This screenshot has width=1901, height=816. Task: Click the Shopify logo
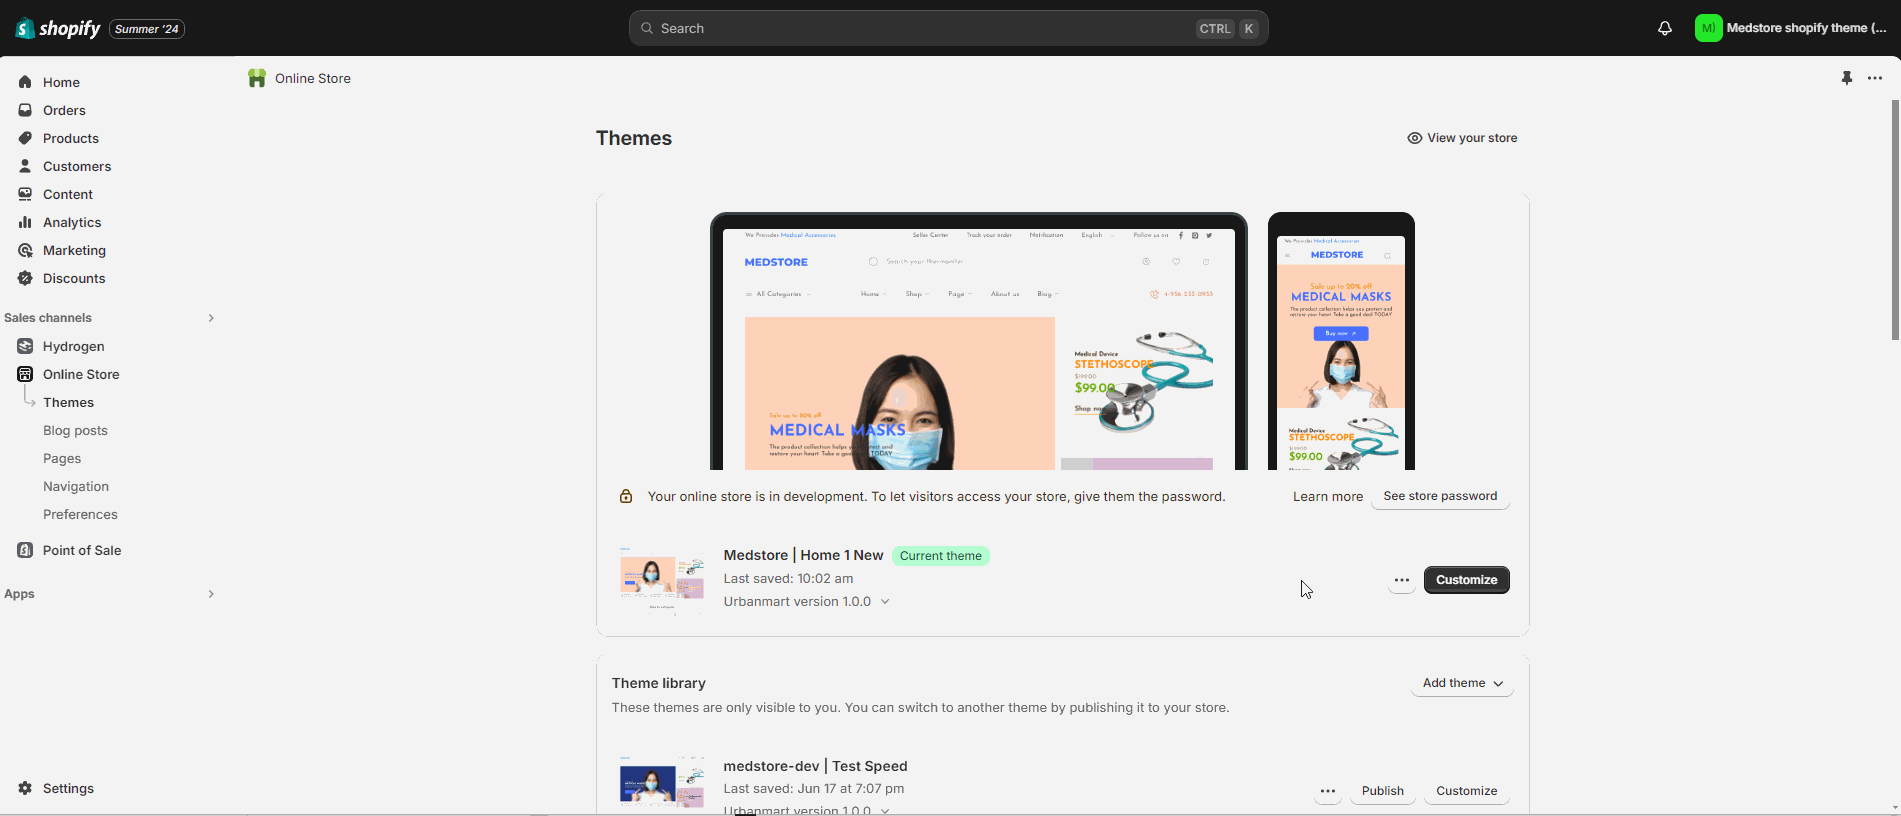click(x=58, y=28)
